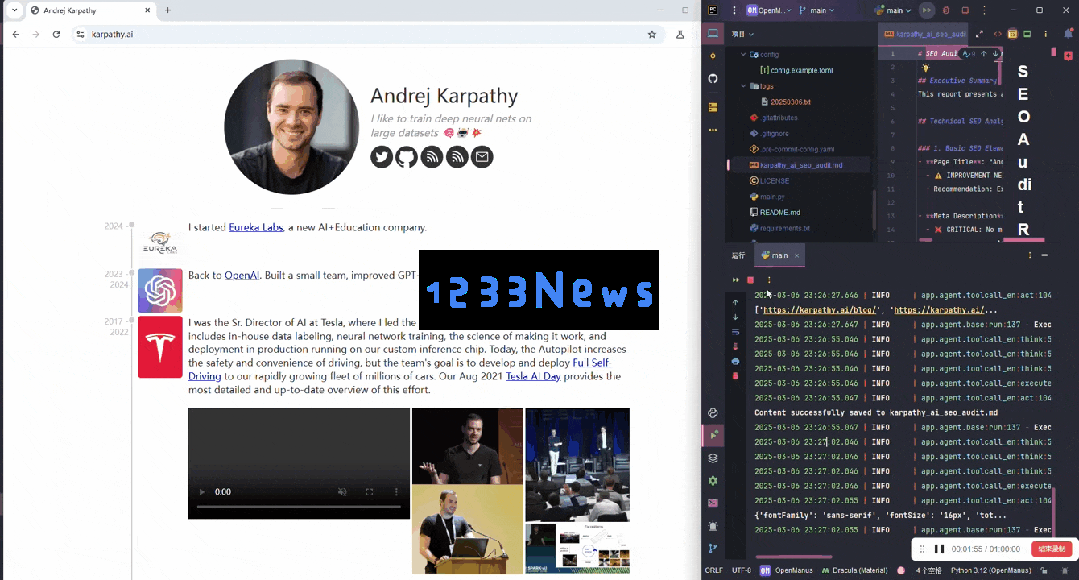1079x580 pixels.
Task: Select the karpathy_ai_seo_audit editor tab
Action: click(x=925, y=34)
